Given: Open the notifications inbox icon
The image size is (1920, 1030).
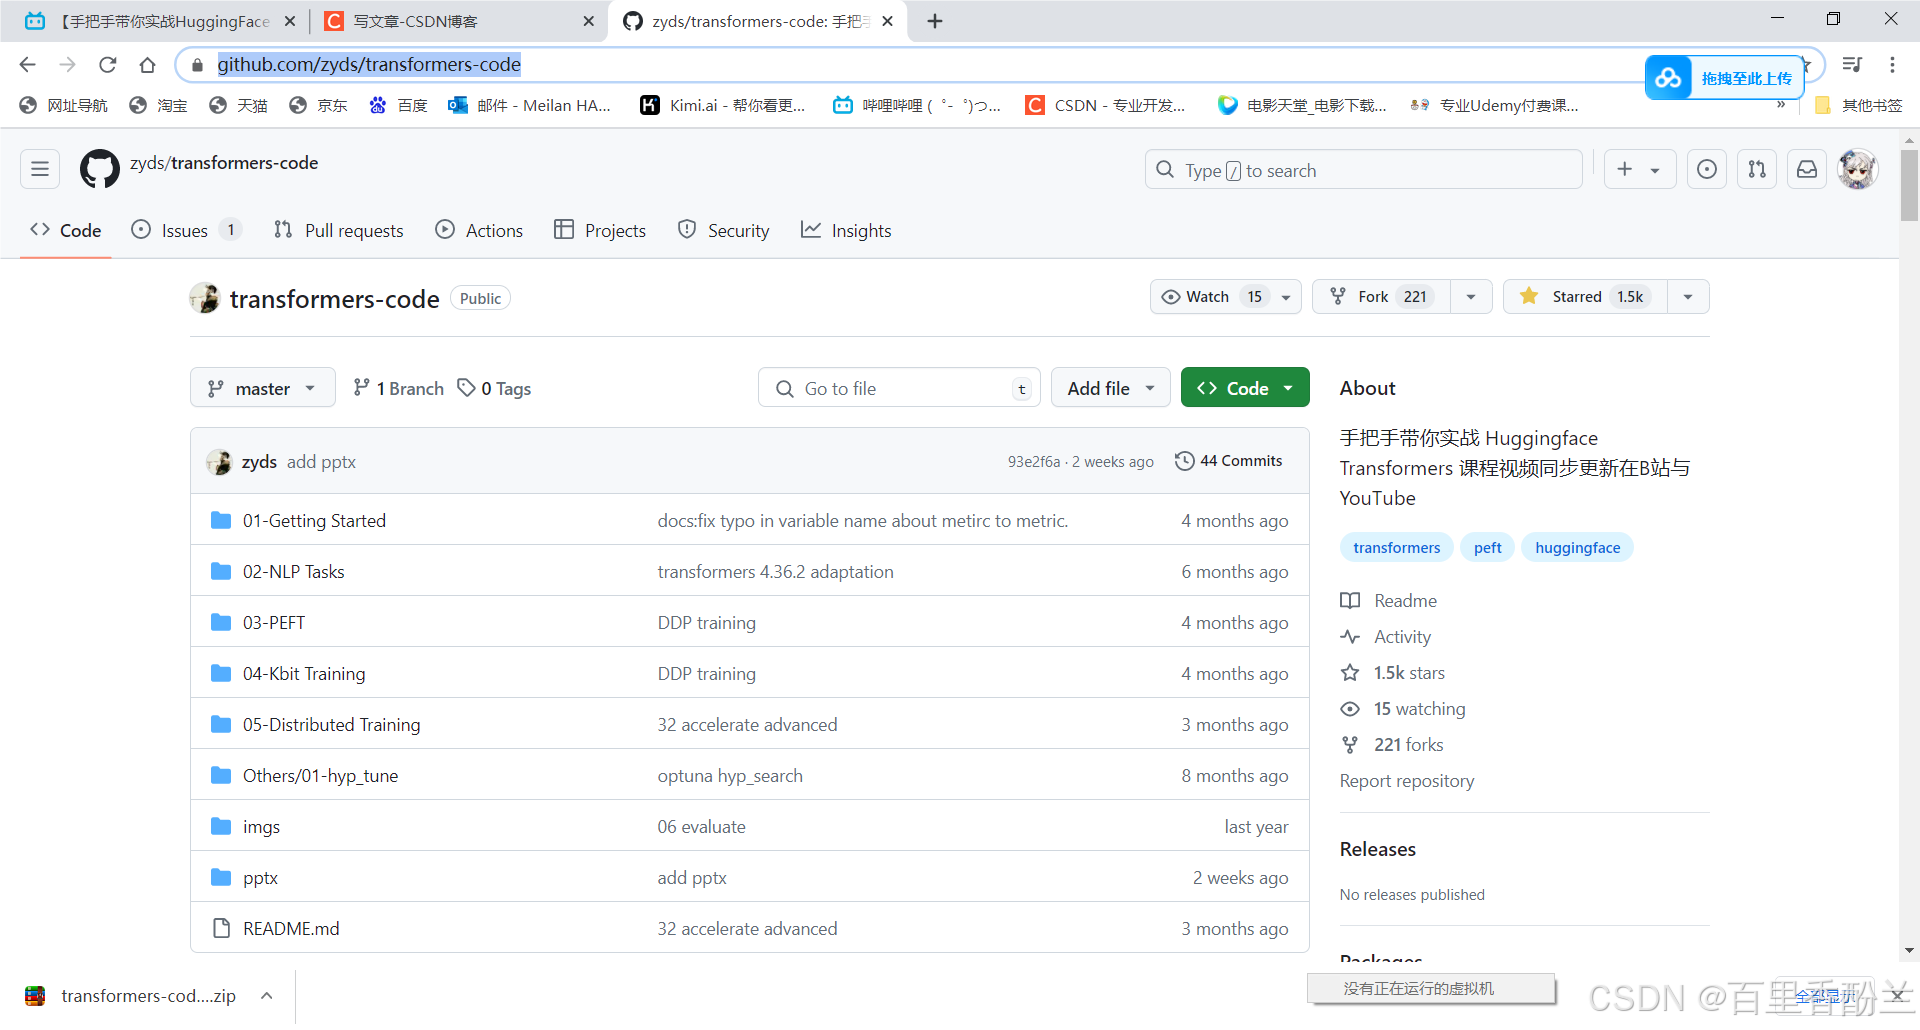Looking at the screenshot, I should click(x=1807, y=170).
